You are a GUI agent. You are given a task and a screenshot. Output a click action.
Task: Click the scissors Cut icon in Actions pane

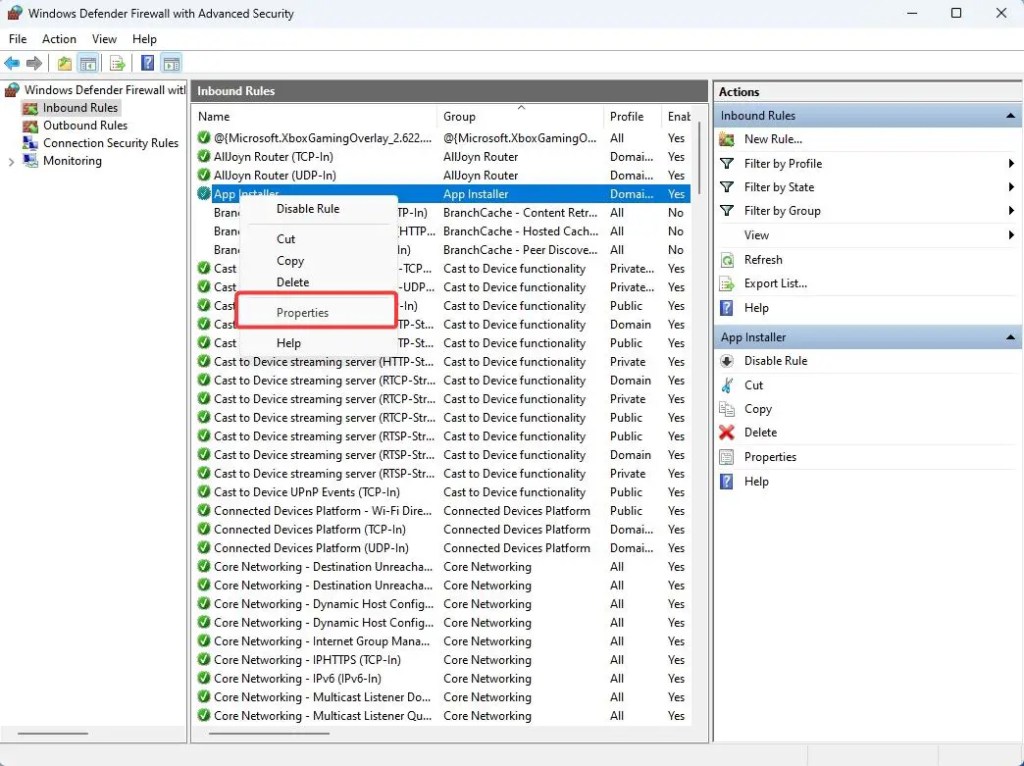pos(727,385)
